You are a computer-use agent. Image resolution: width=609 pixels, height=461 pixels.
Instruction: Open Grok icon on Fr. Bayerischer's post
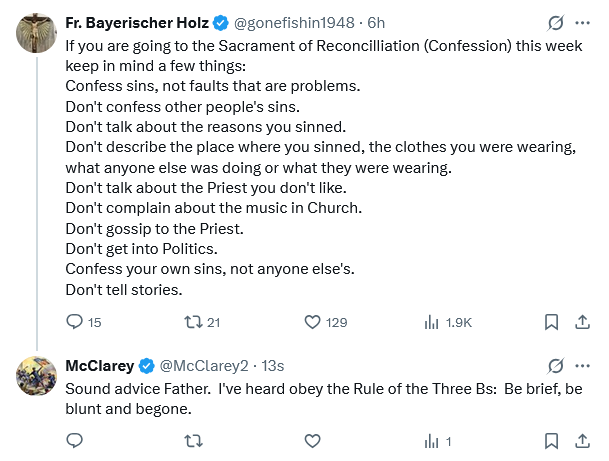tap(557, 22)
